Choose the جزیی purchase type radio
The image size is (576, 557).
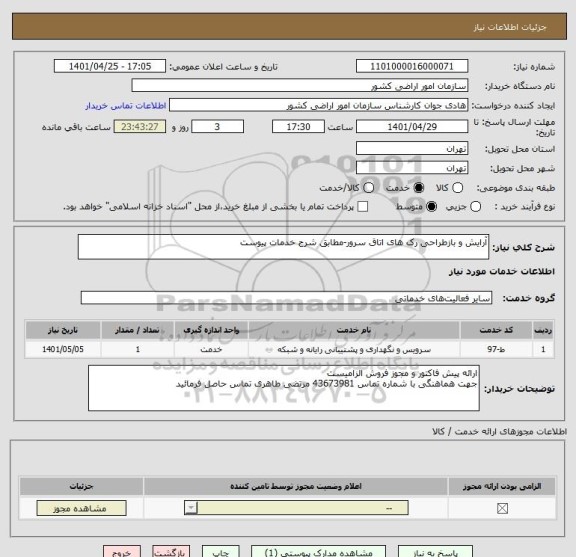click(x=475, y=206)
